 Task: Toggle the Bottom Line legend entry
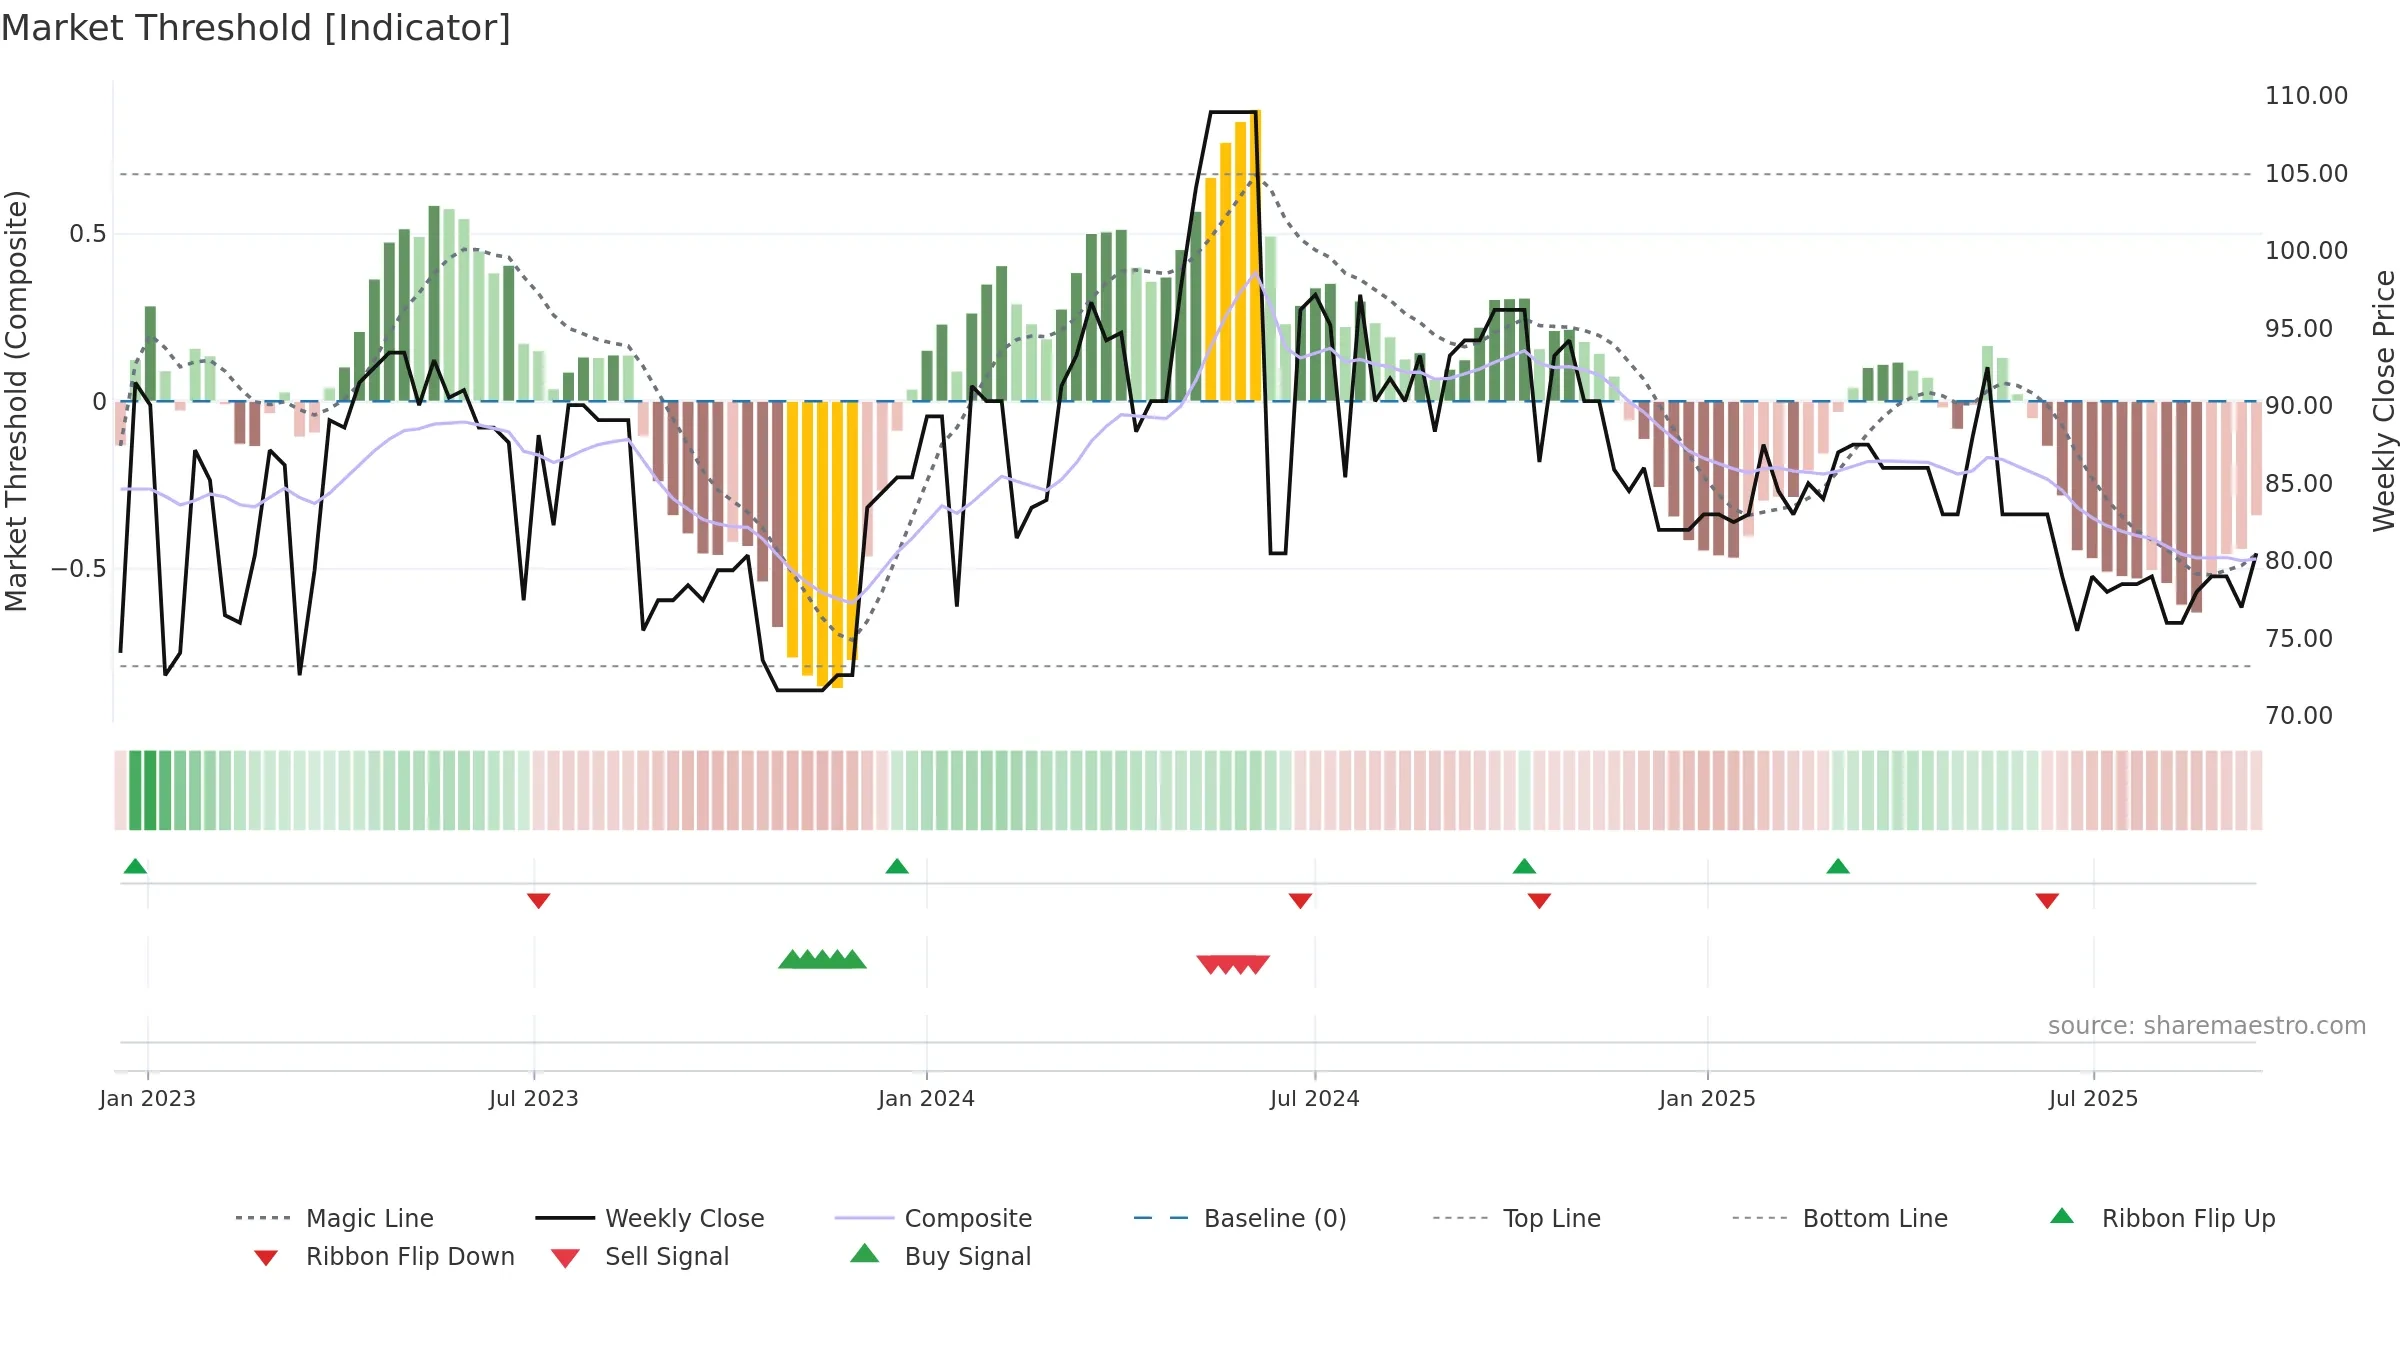[1840, 1218]
